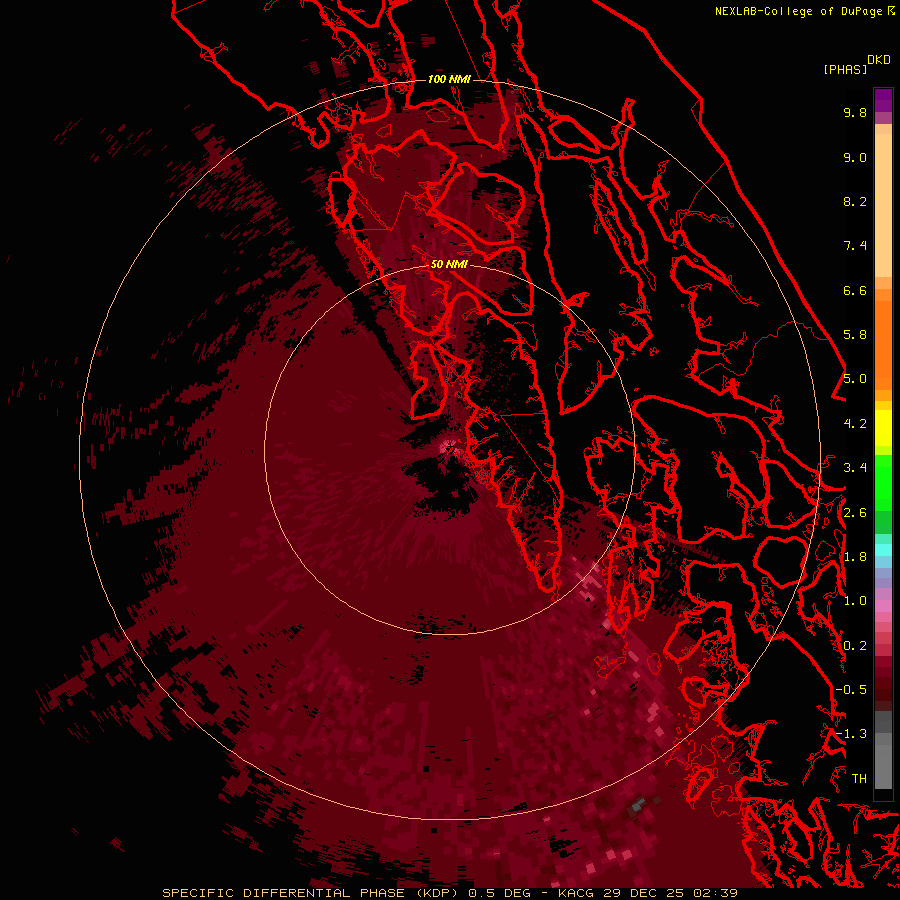
Task: Pick the bright green color in legend bar
Action: (883, 482)
